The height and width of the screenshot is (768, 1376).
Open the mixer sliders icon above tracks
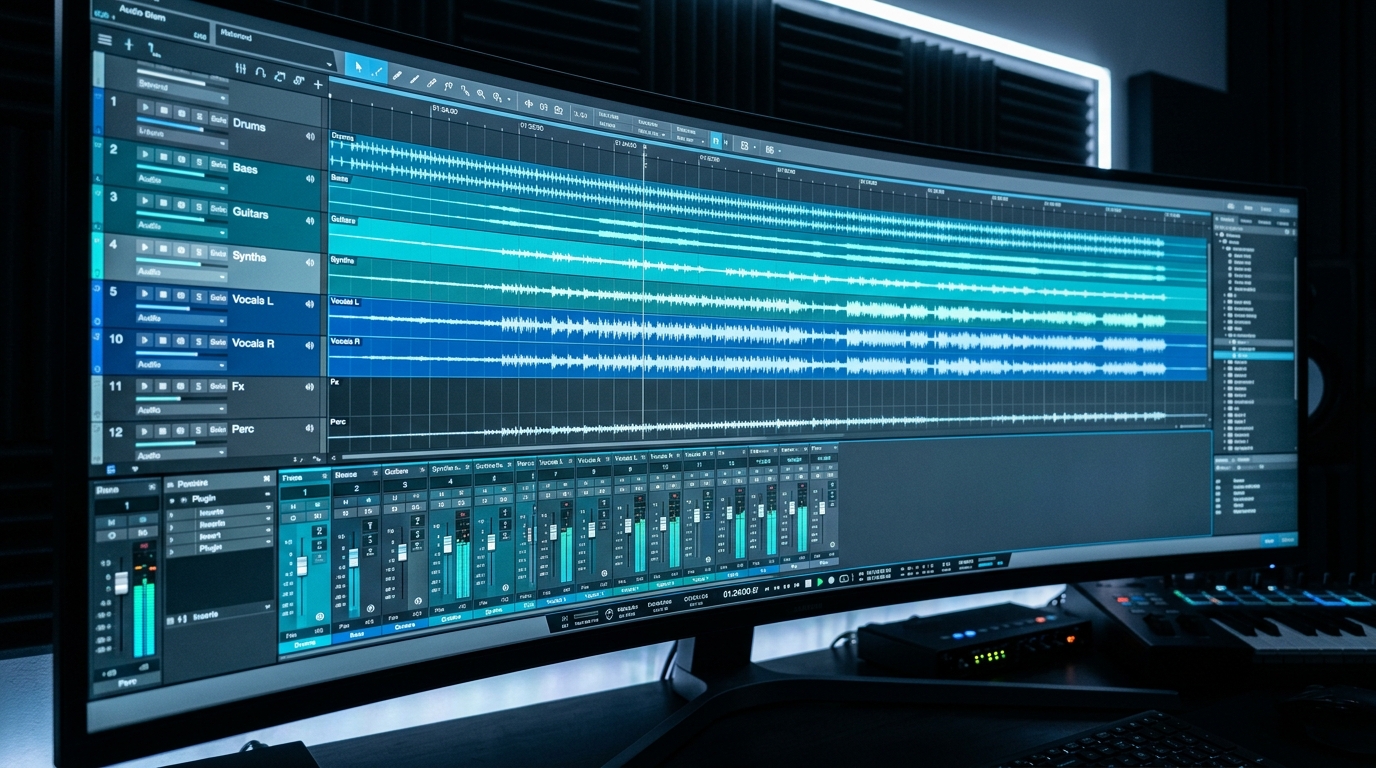coord(240,69)
